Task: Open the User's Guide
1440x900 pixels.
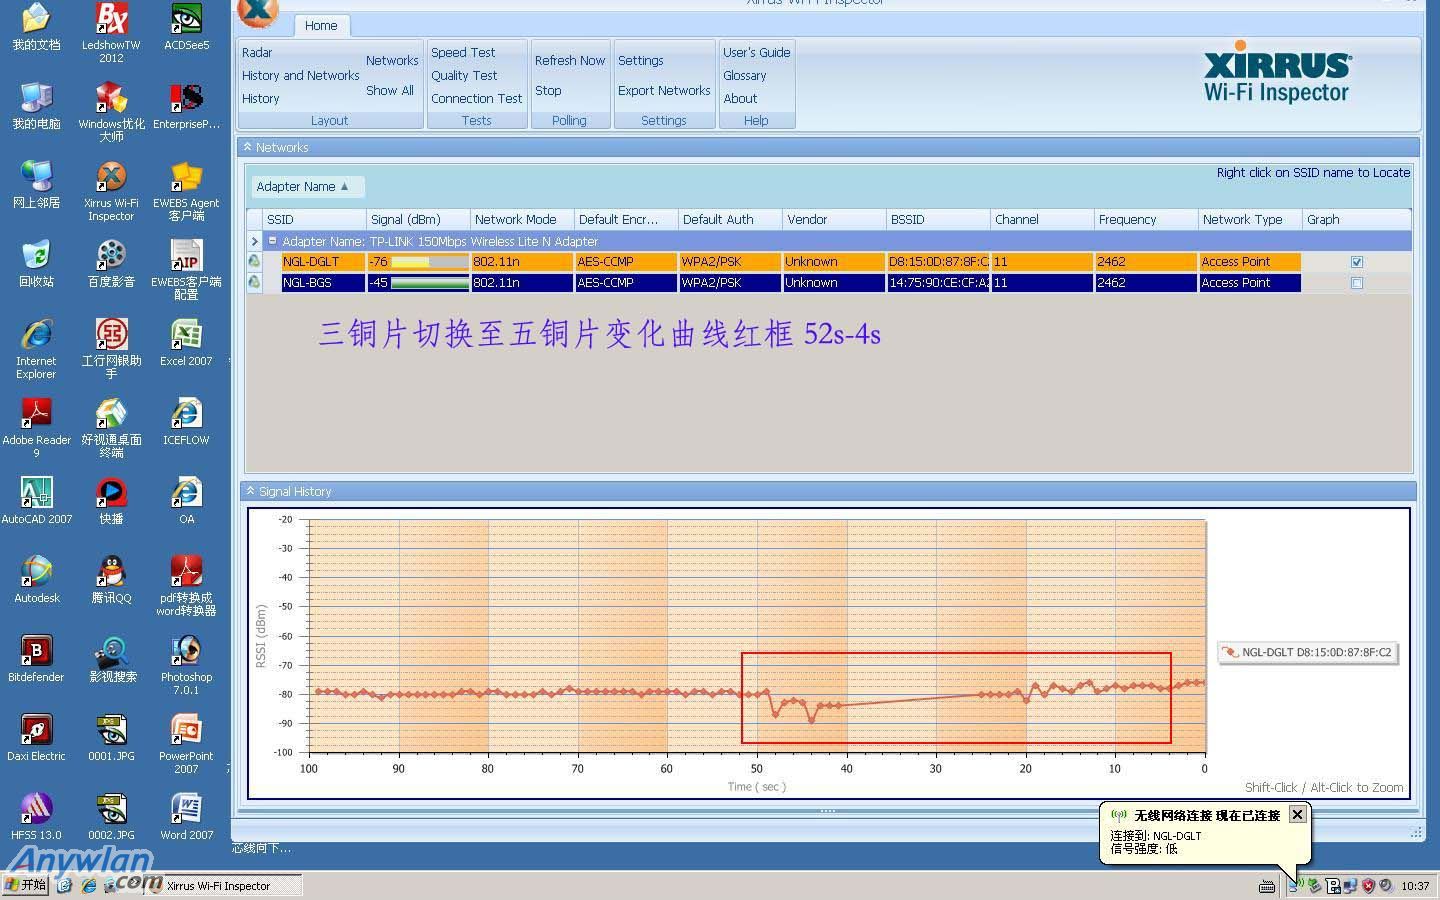Action: click(x=756, y=52)
